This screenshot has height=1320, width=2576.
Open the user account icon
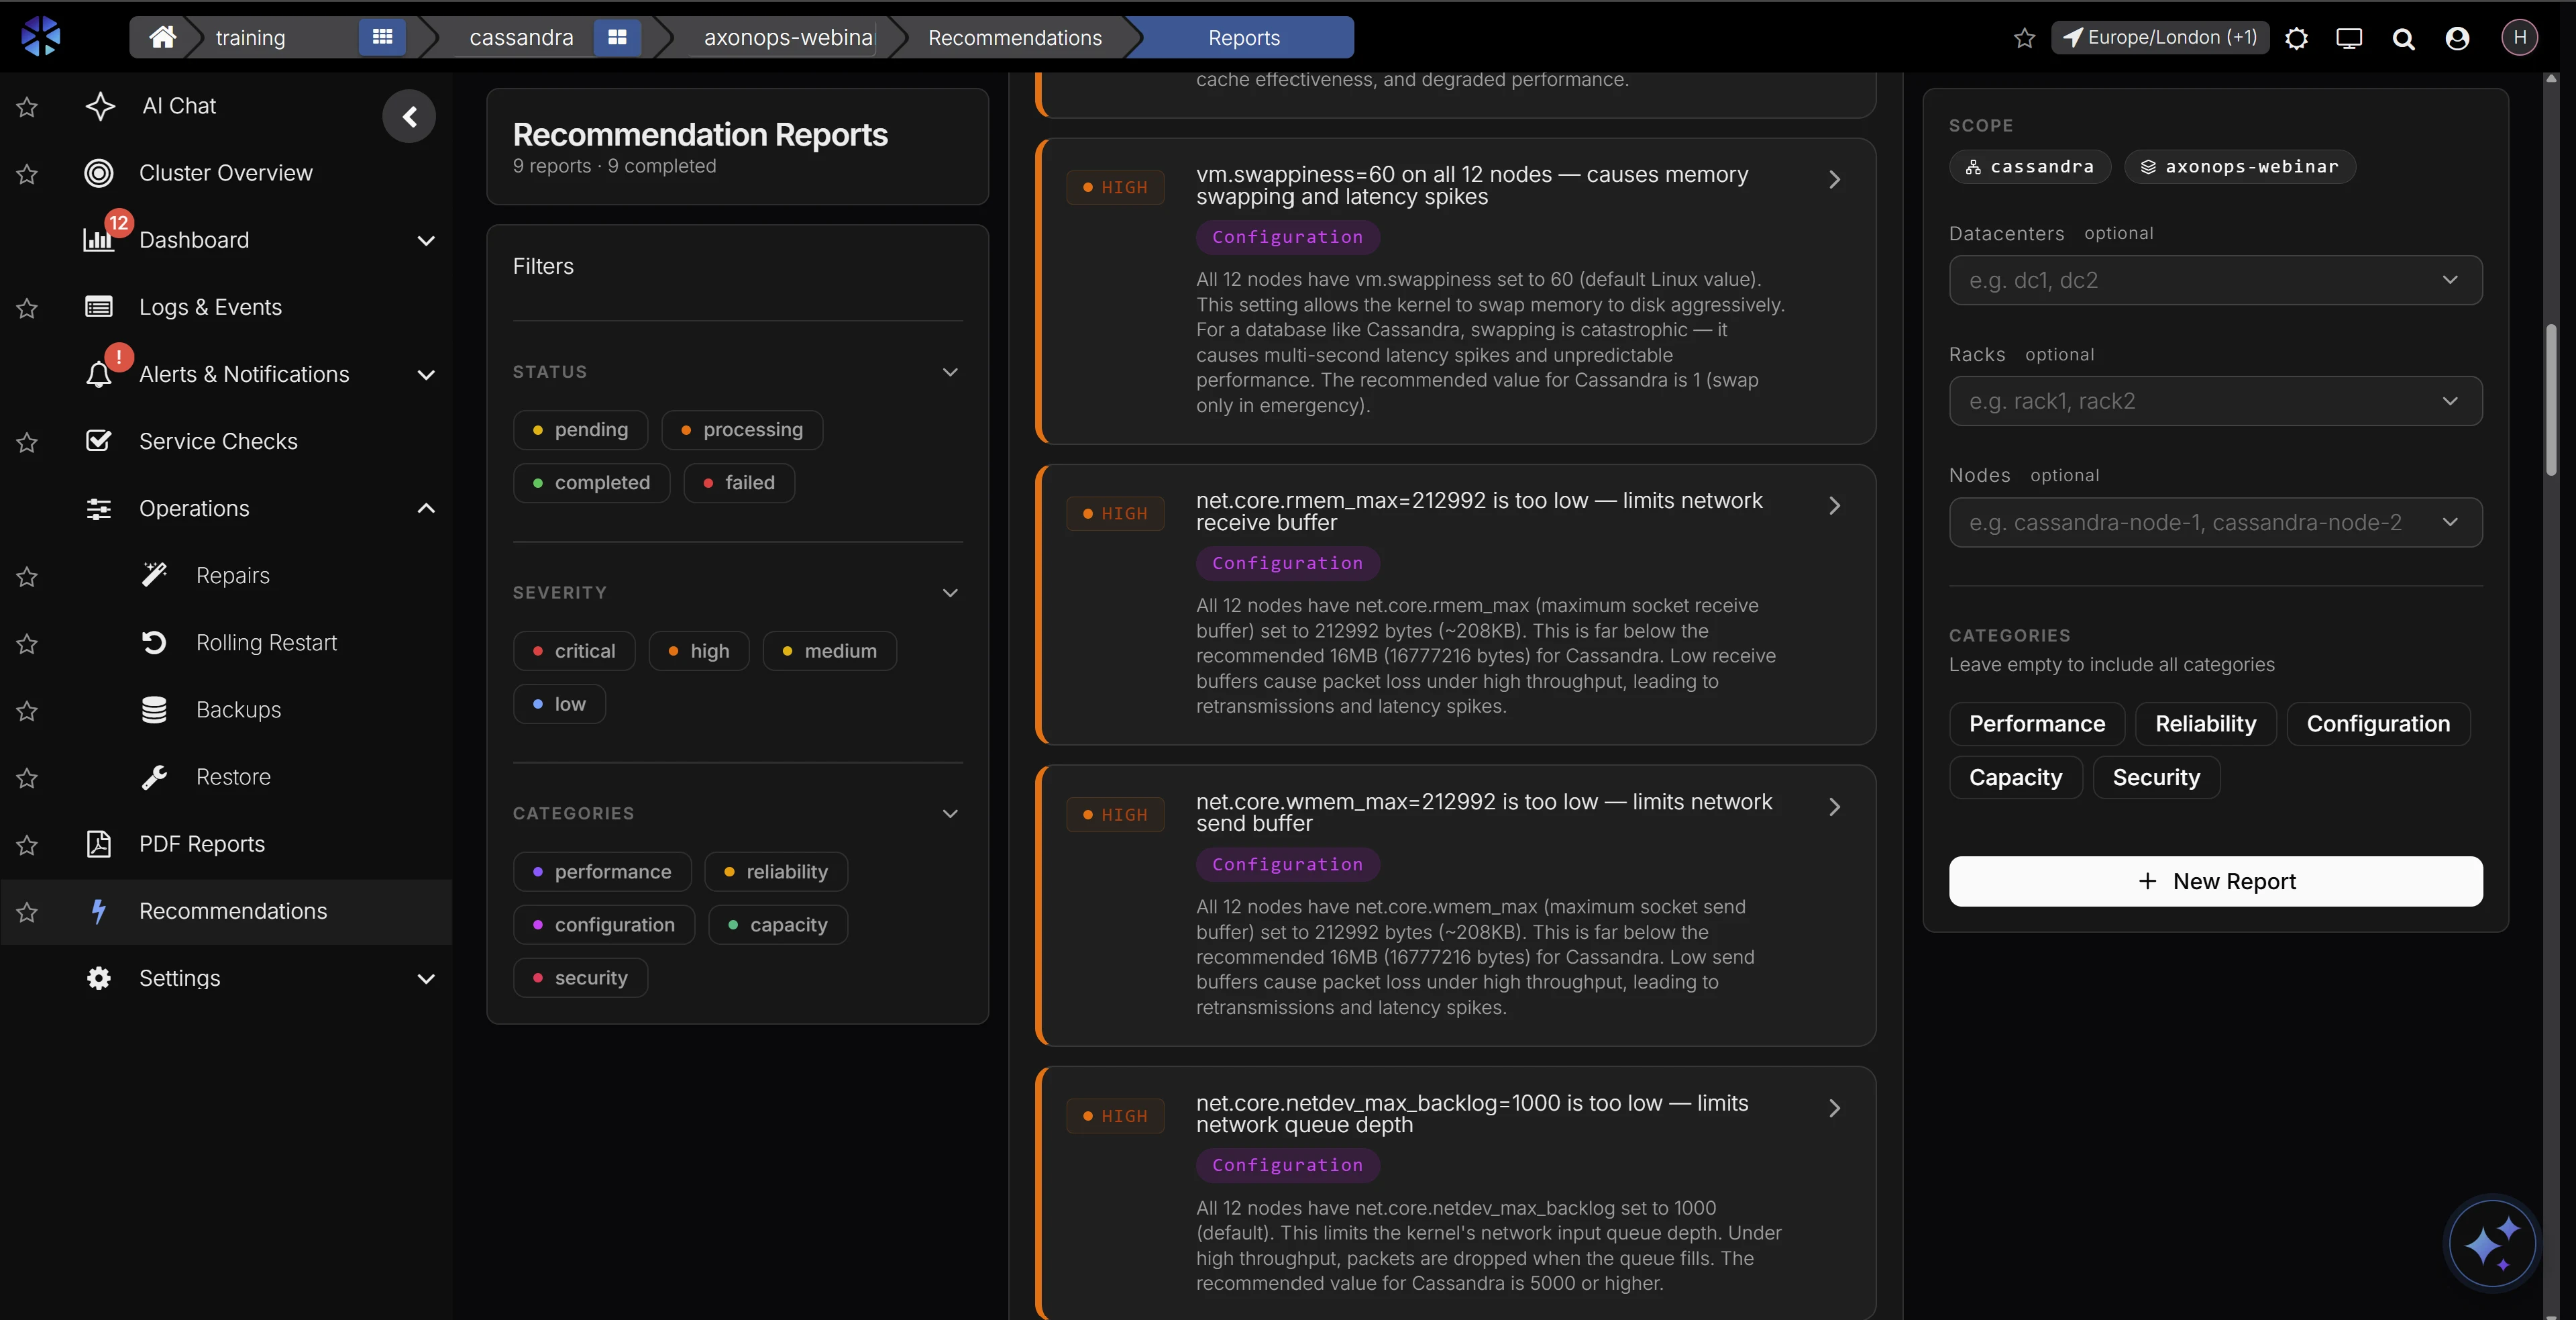2457,38
